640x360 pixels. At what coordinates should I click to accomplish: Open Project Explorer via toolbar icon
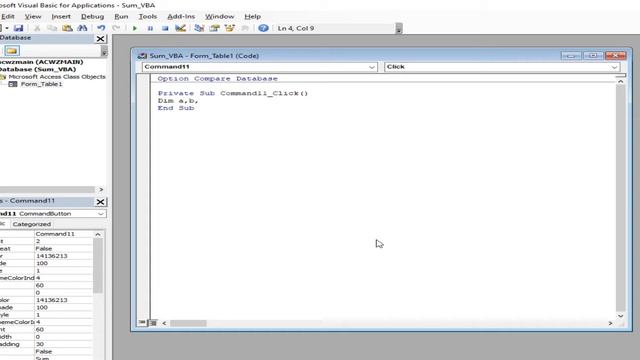199,28
